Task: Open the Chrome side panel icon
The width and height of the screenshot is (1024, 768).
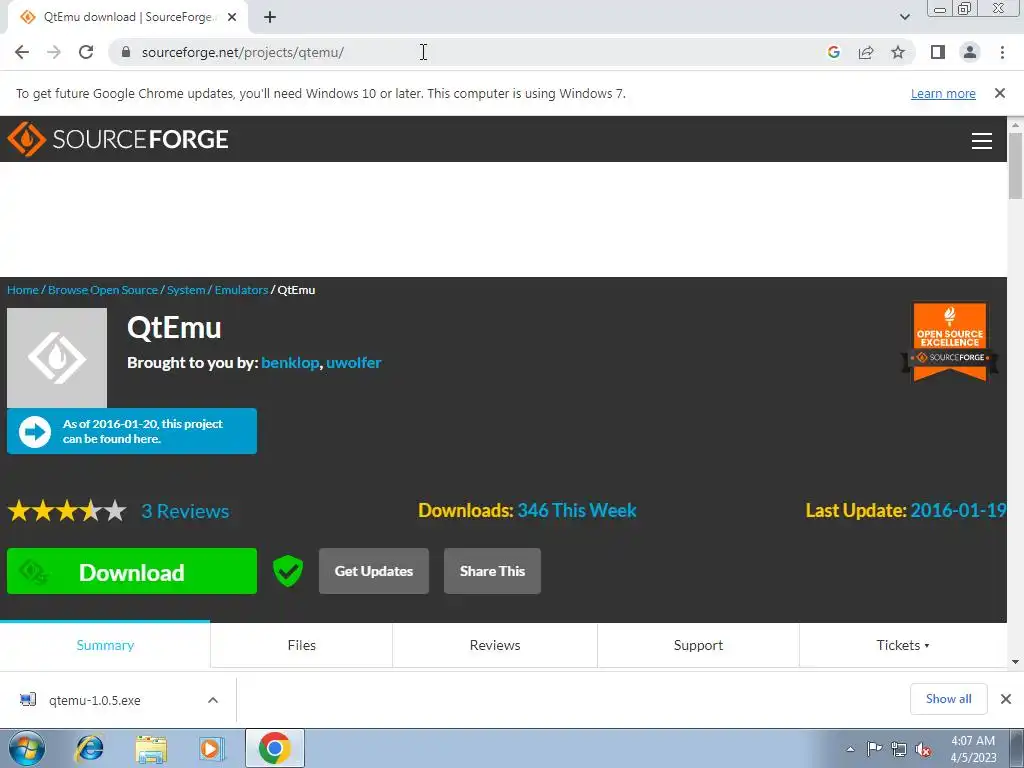Action: [x=938, y=52]
